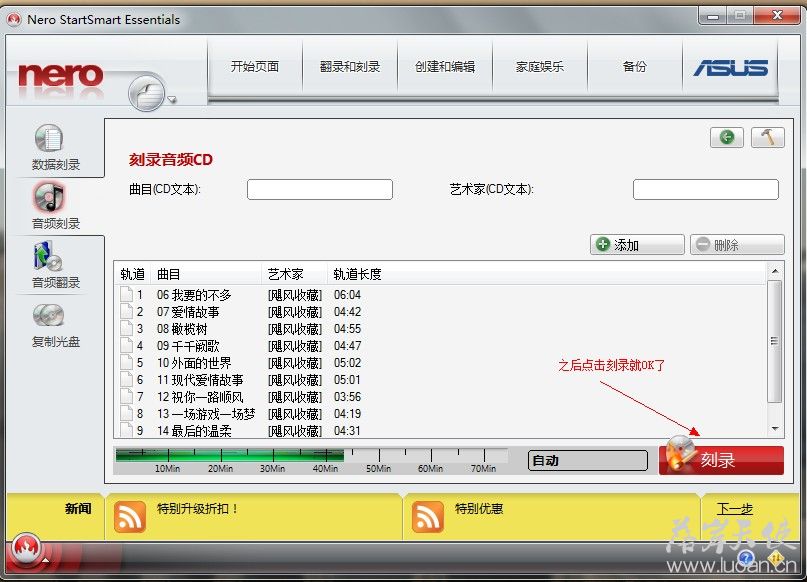This screenshot has height=582, width=807.
Task: Expand the small arrow beside the flame icon
Action: tap(46, 559)
